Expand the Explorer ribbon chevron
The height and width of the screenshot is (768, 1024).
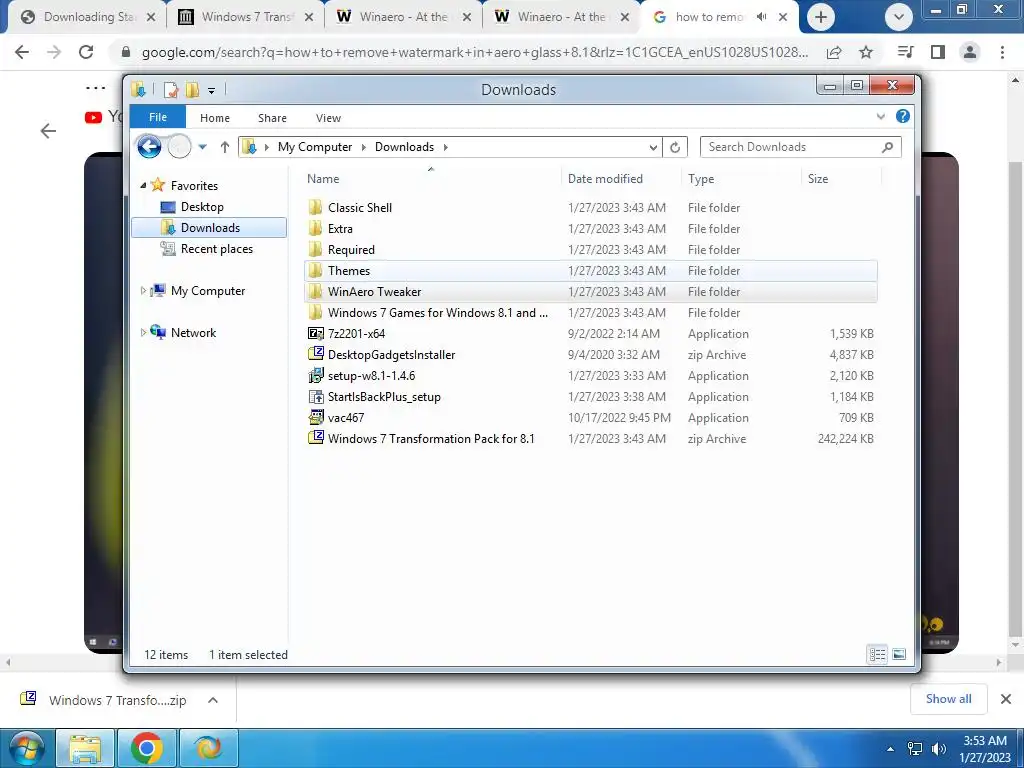pos(880,116)
